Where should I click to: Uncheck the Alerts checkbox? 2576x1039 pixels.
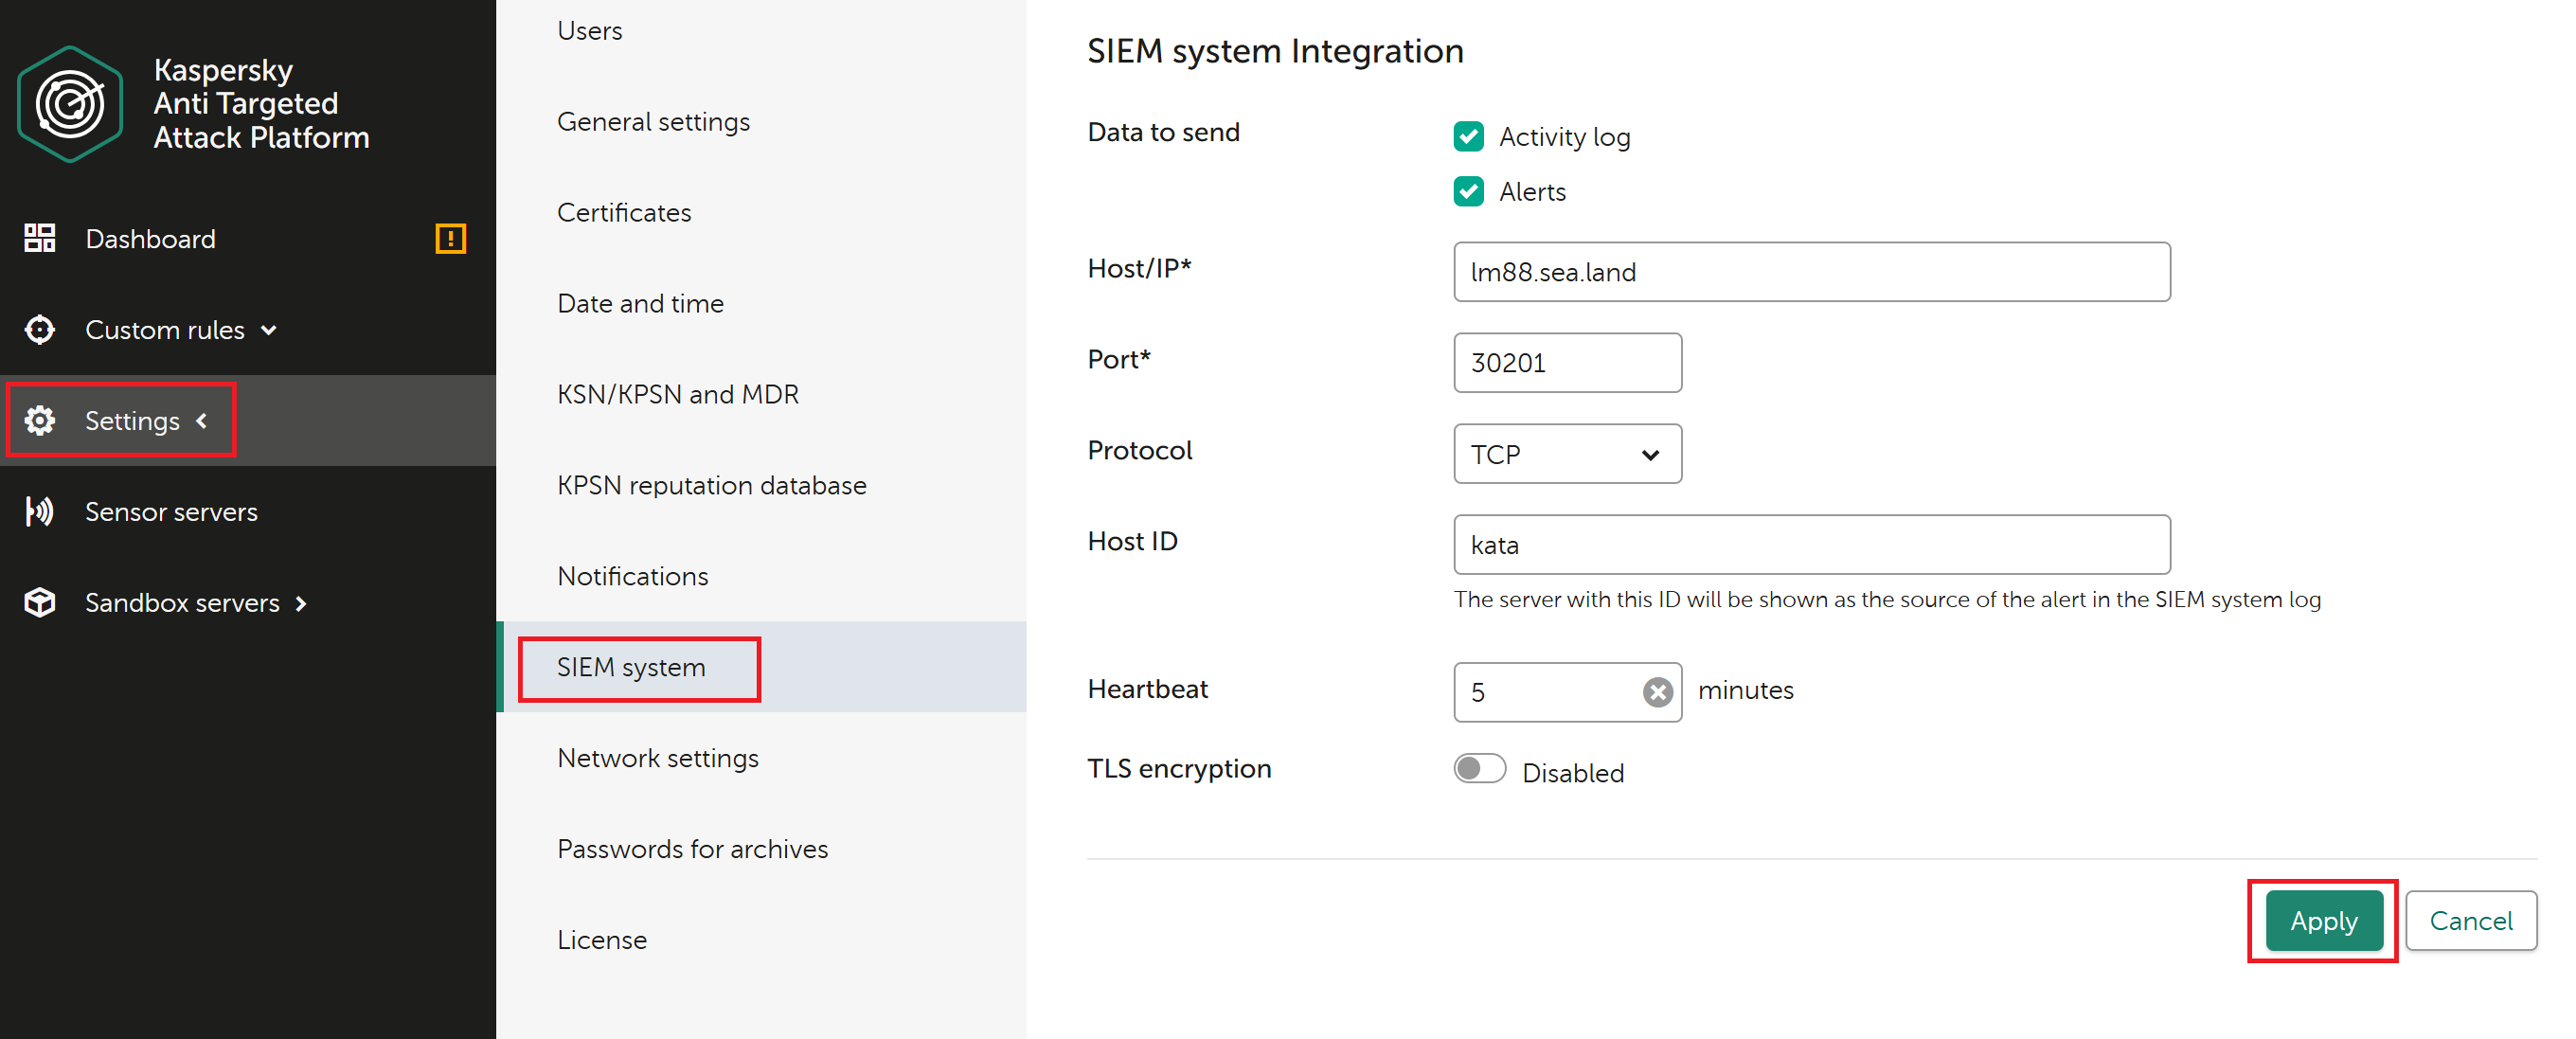click(x=1468, y=191)
